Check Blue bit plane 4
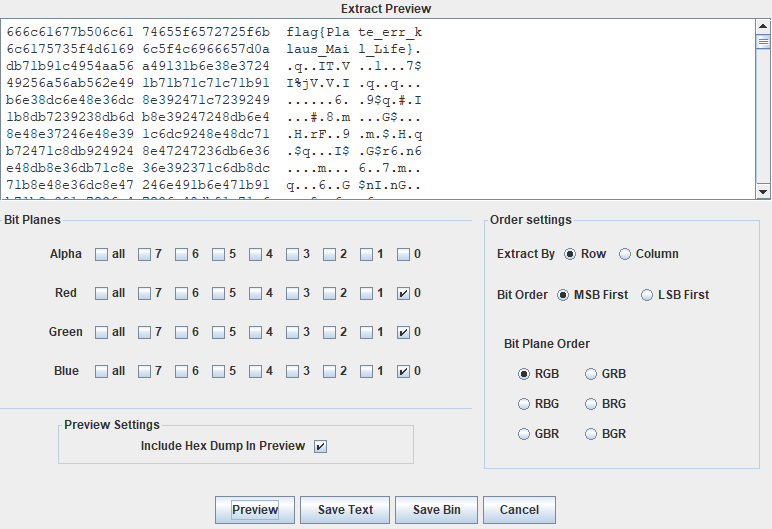 [255, 371]
